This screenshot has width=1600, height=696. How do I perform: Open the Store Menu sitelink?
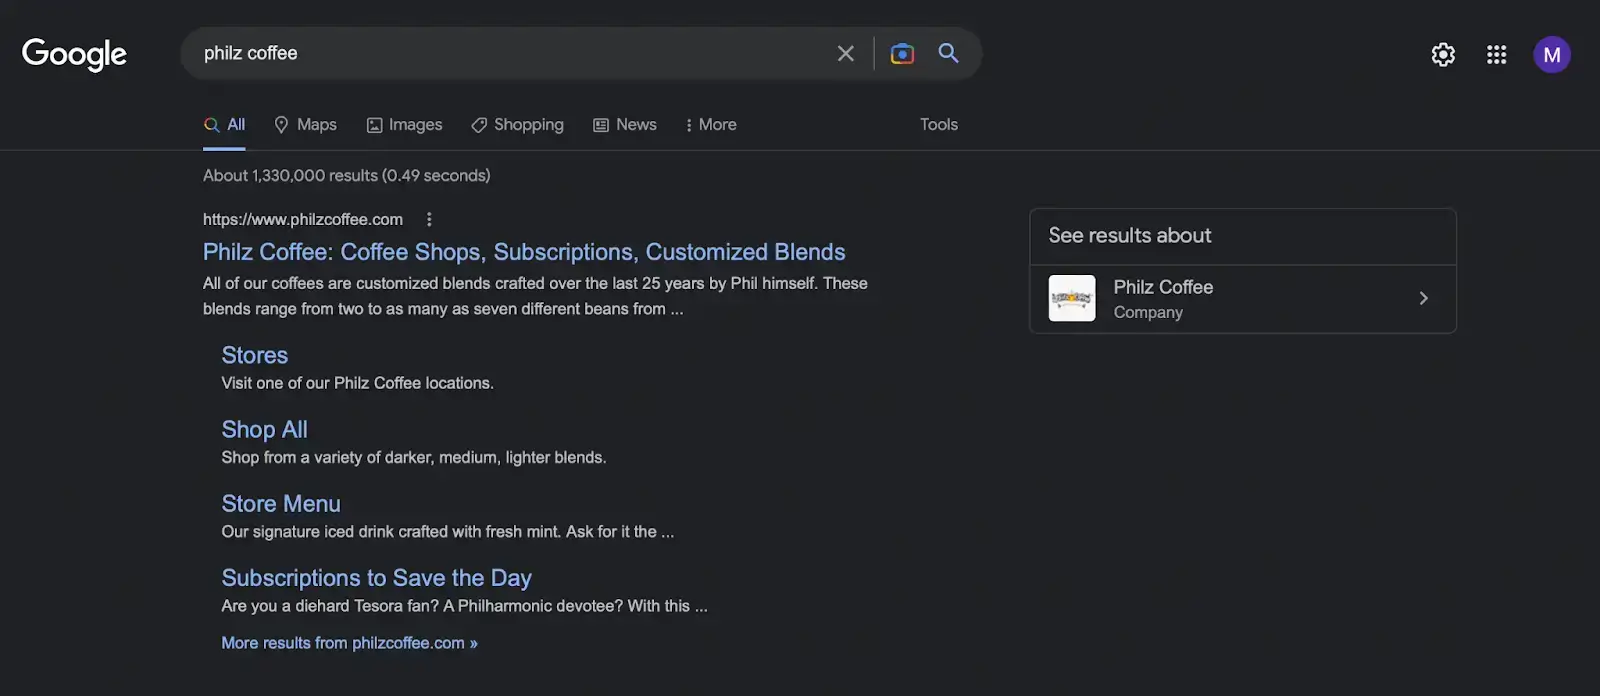[x=281, y=504]
